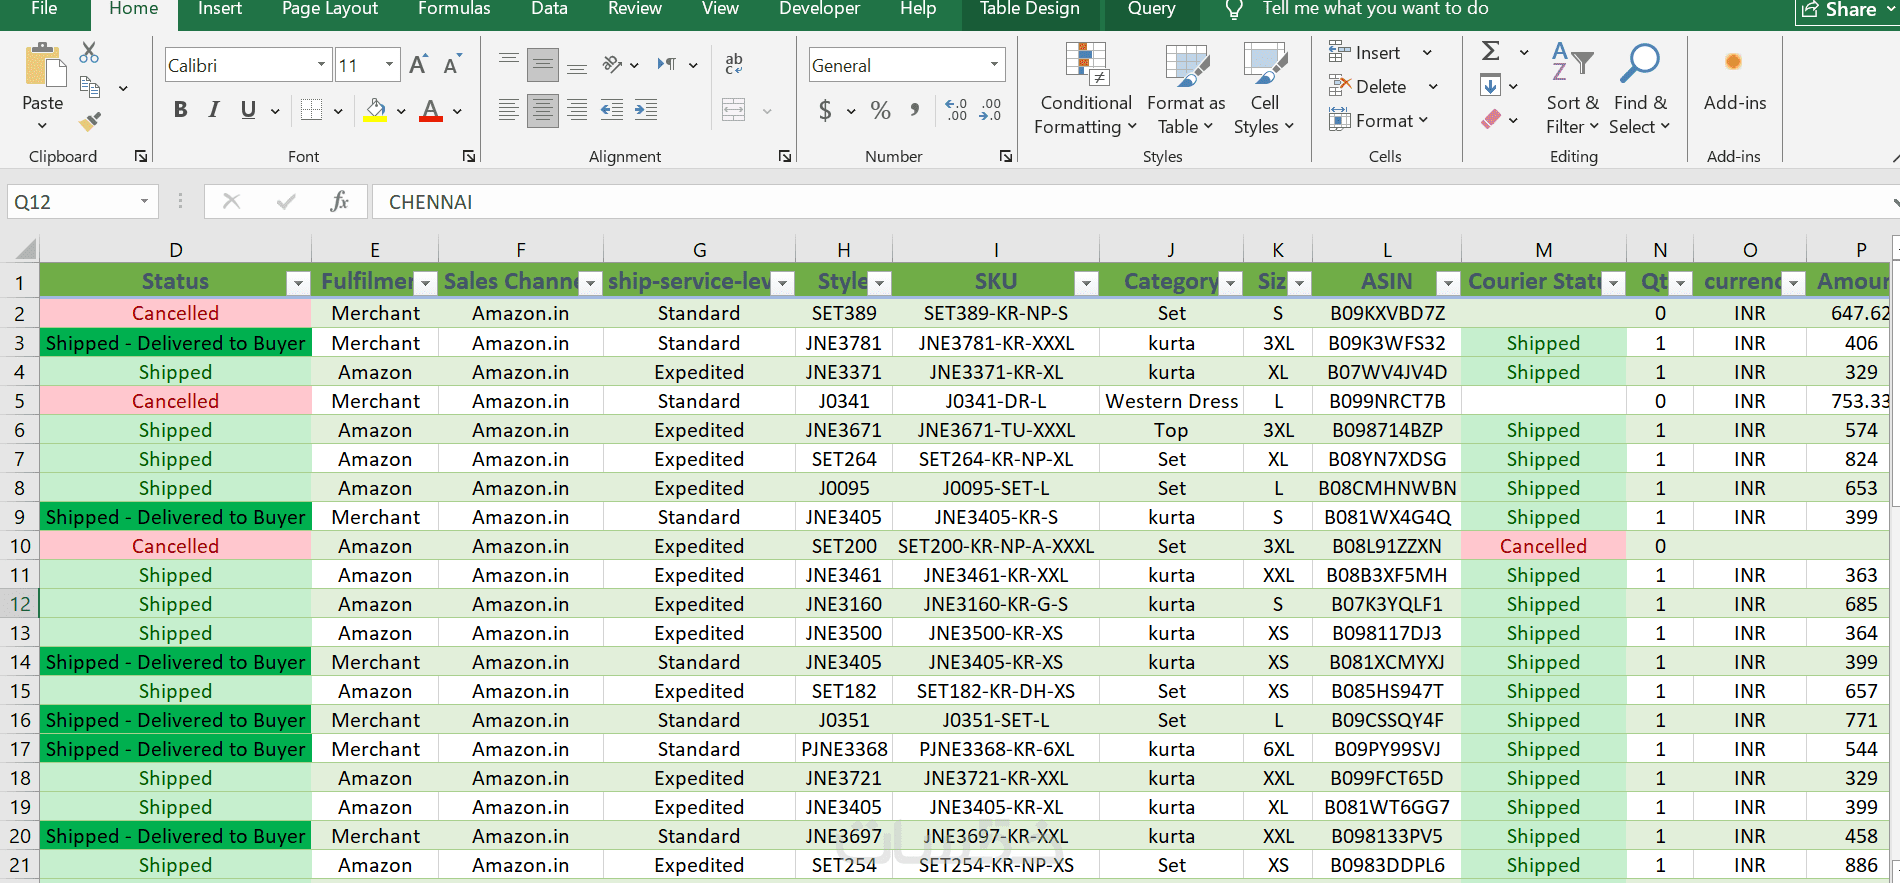
Task: Toggle Italic formatting
Action: tap(214, 110)
